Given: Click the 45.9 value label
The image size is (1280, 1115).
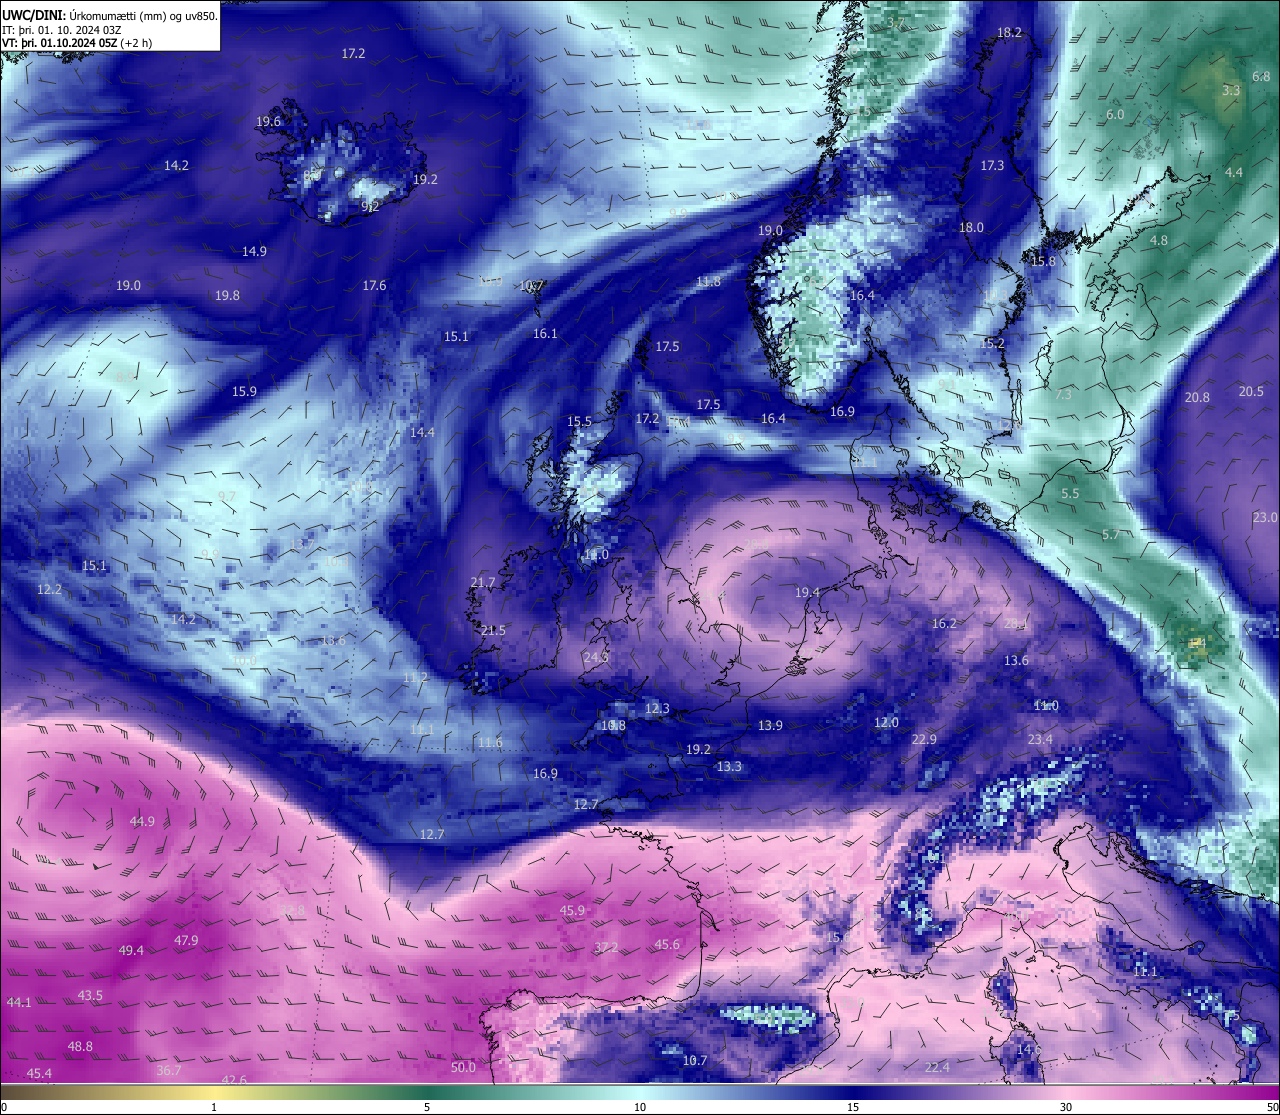Looking at the screenshot, I should click(572, 910).
